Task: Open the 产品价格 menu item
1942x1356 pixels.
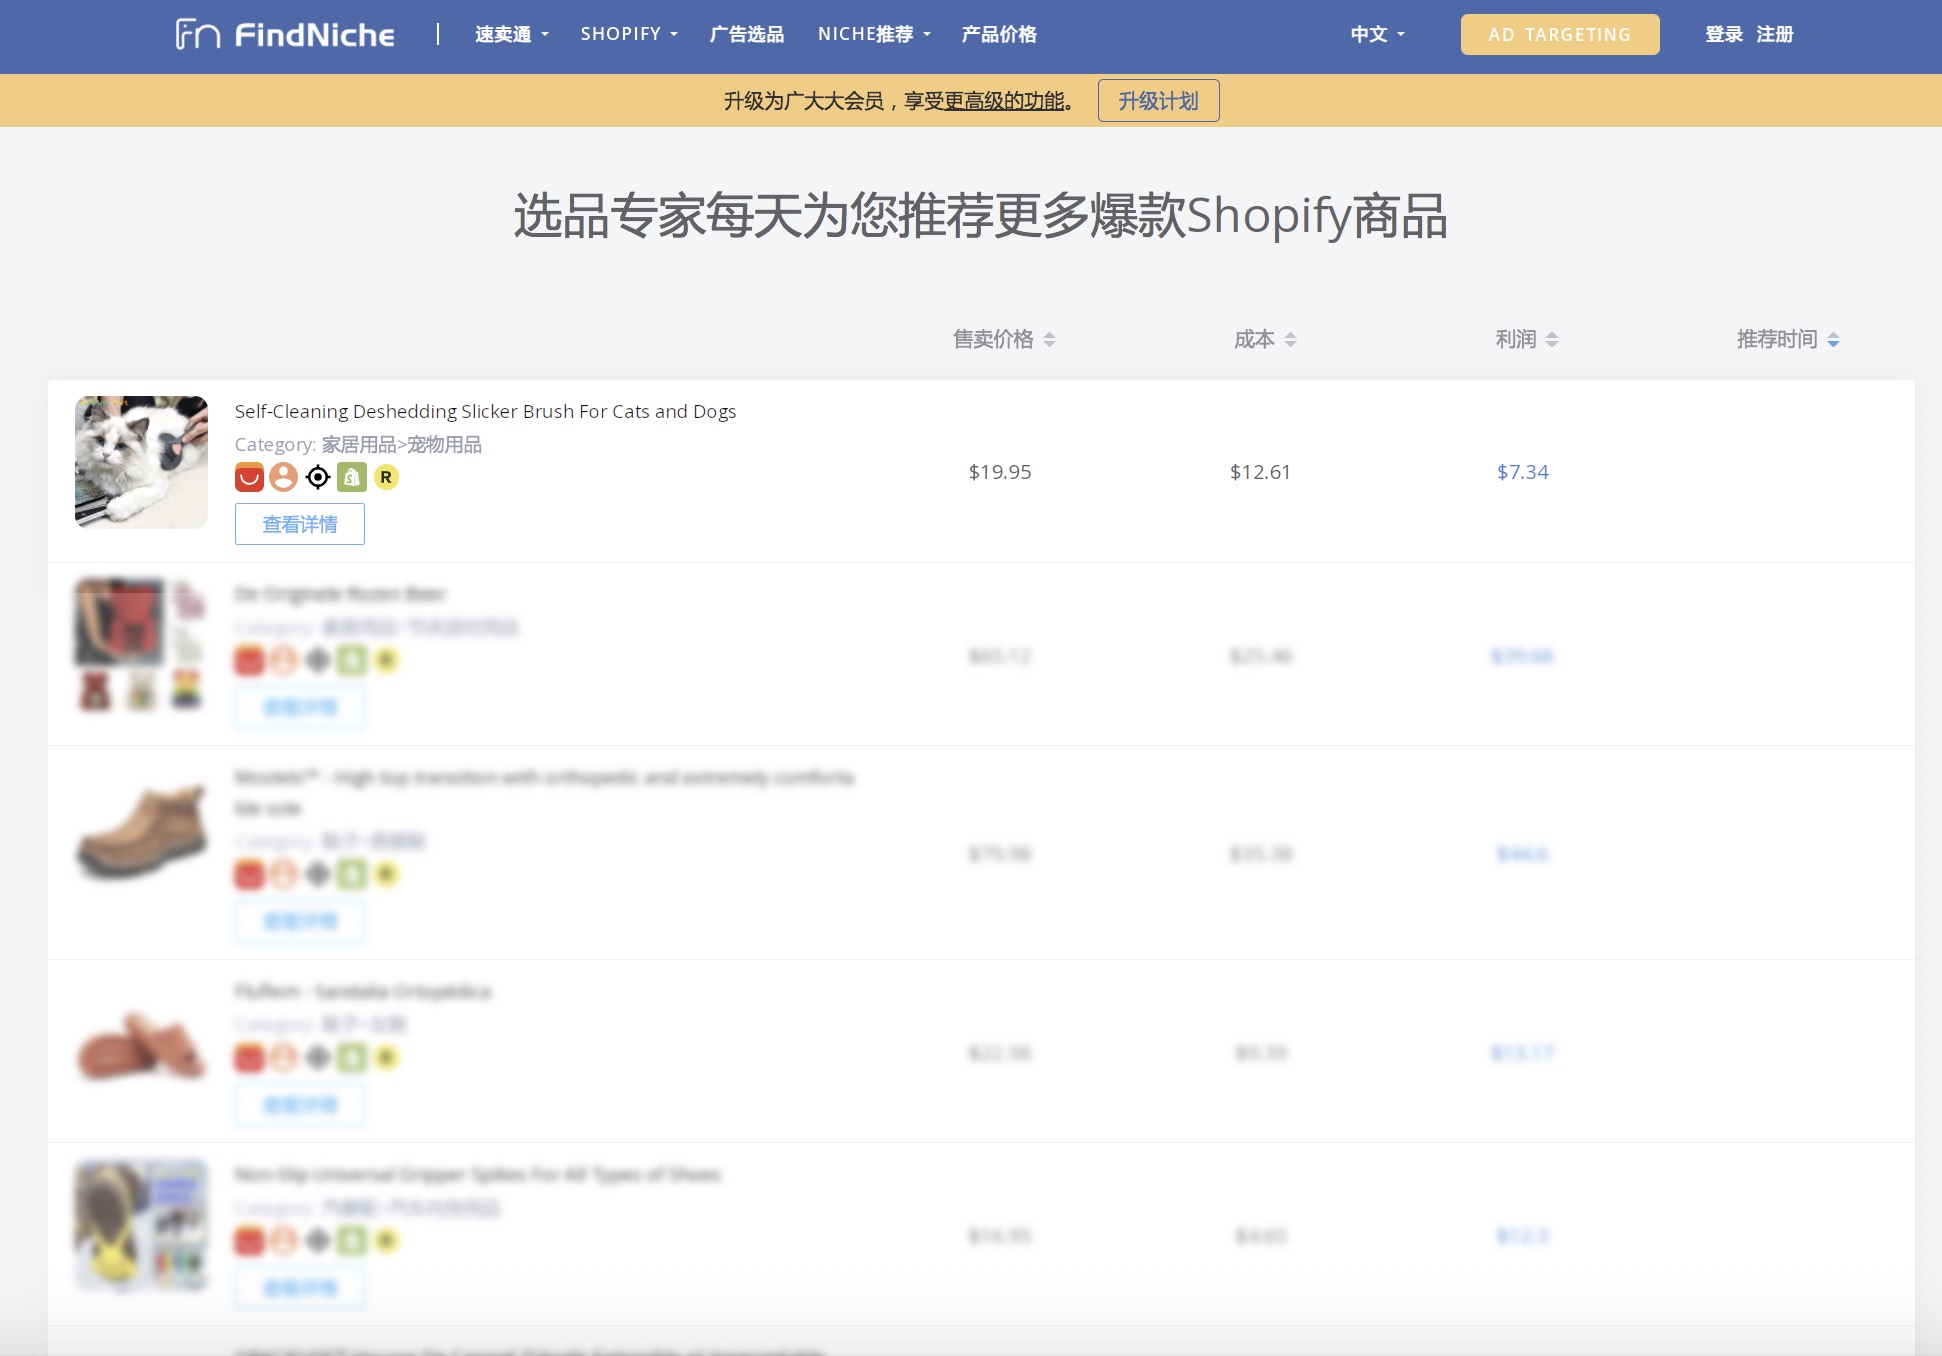Action: [999, 35]
